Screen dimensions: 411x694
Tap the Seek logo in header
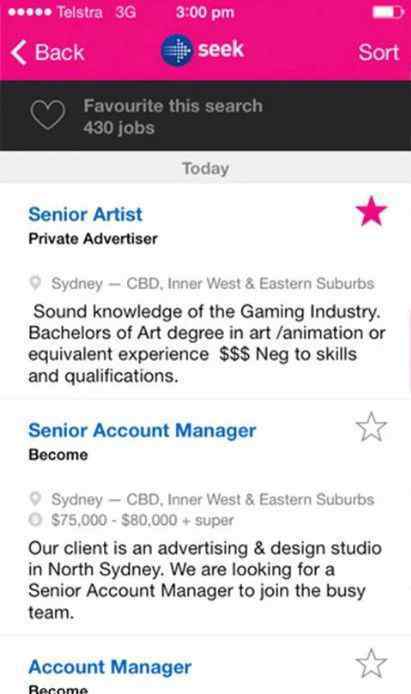(x=202, y=50)
